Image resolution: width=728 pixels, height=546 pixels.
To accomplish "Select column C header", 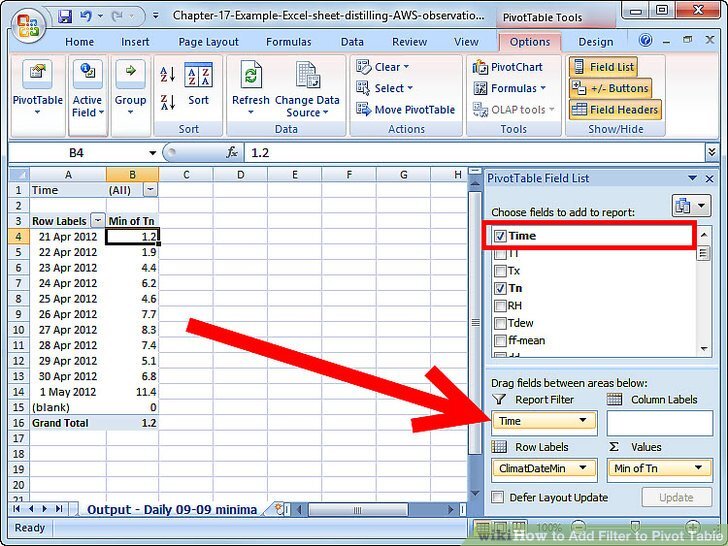I will click(x=186, y=175).
